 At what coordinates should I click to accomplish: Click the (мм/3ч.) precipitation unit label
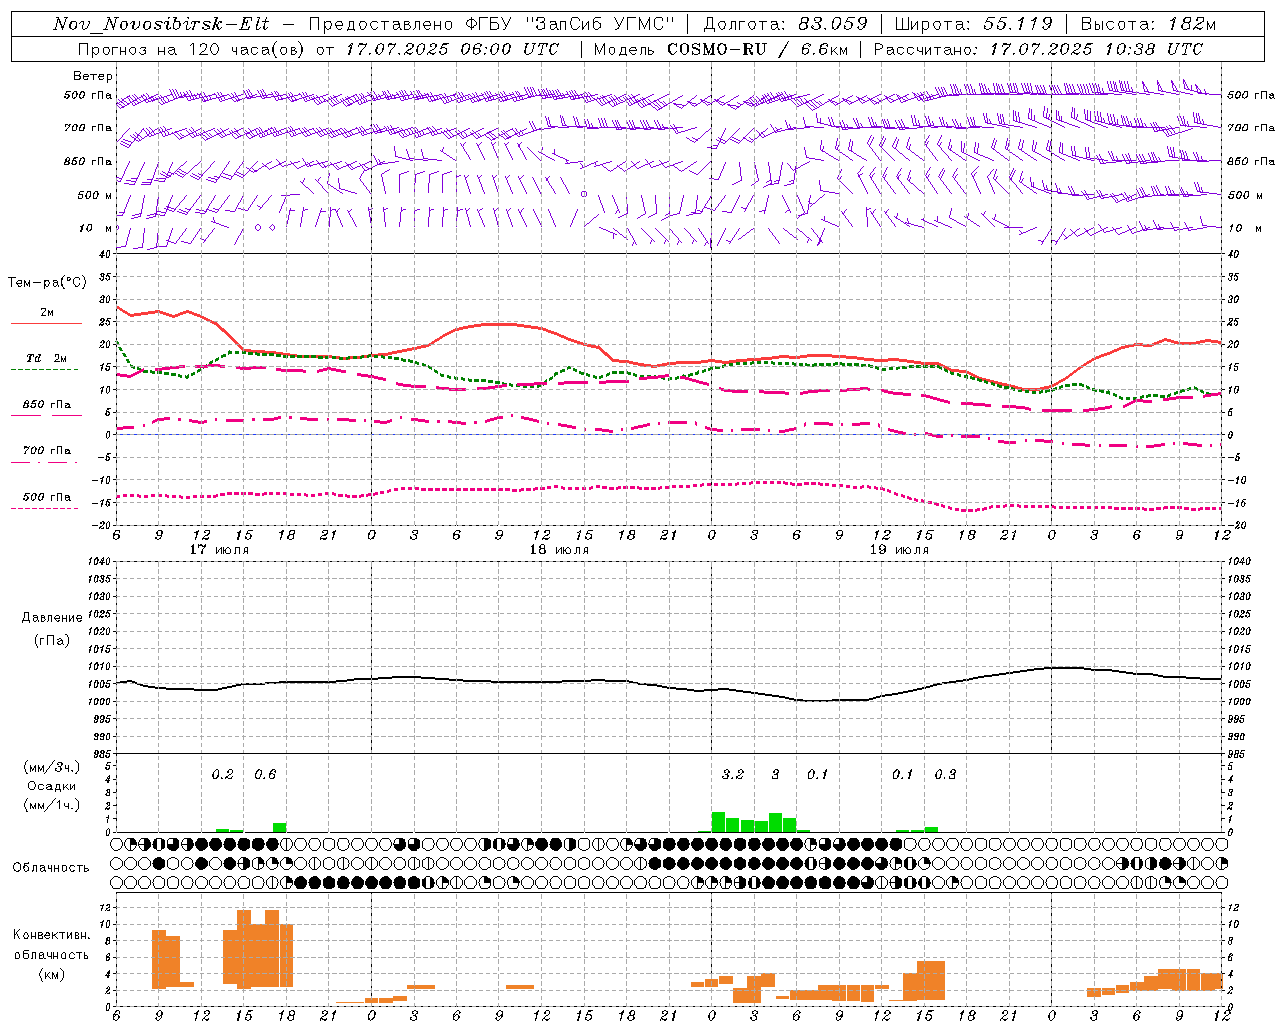52,767
